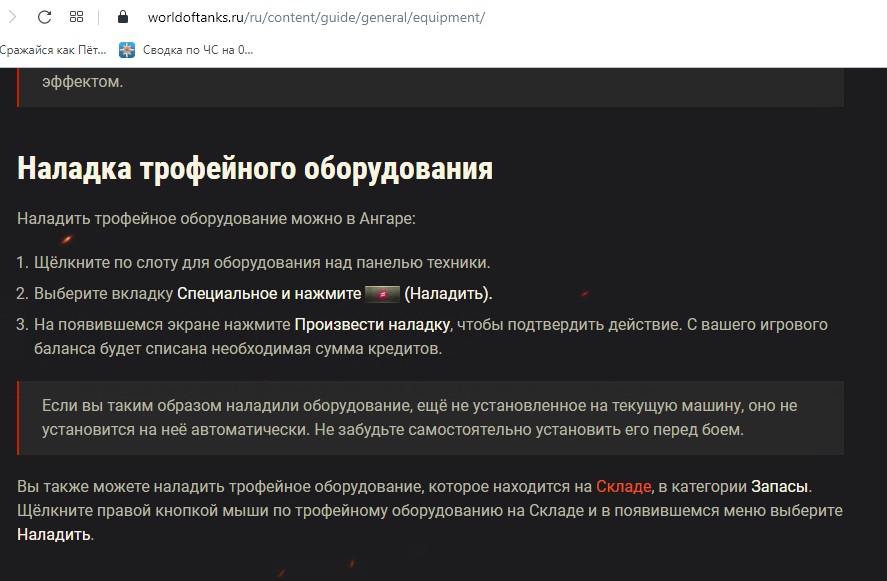Click the bold word 'Запасы'
The image size is (887, 581).
780,487
